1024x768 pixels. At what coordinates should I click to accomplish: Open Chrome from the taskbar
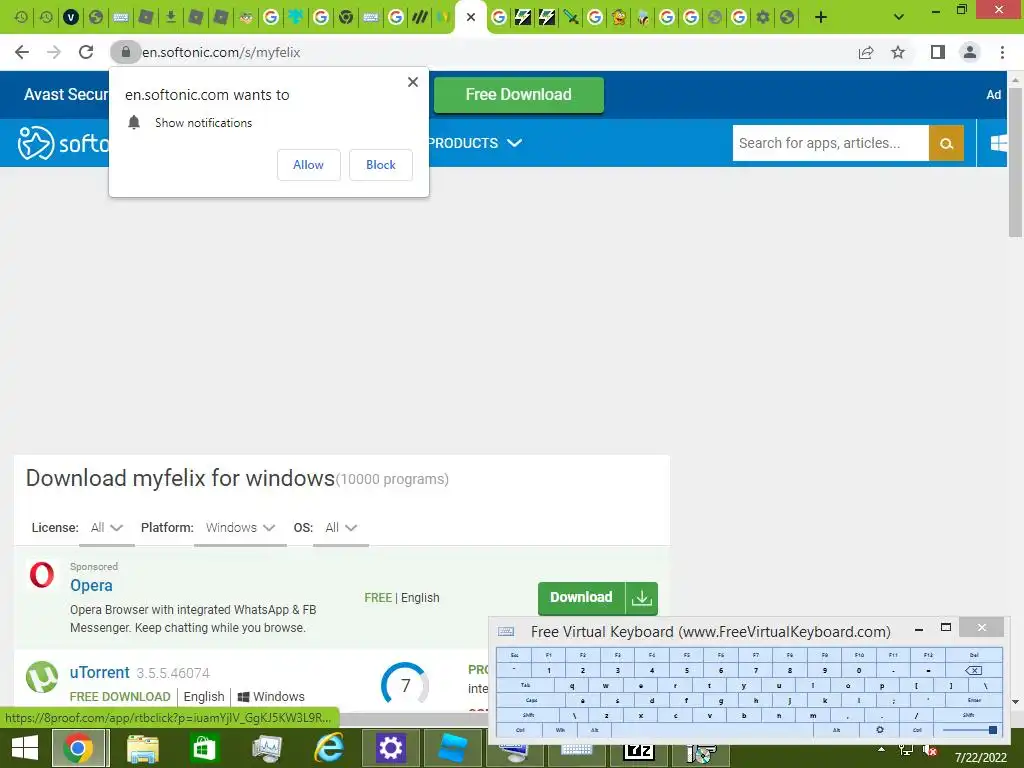pyautogui.click(x=78, y=748)
